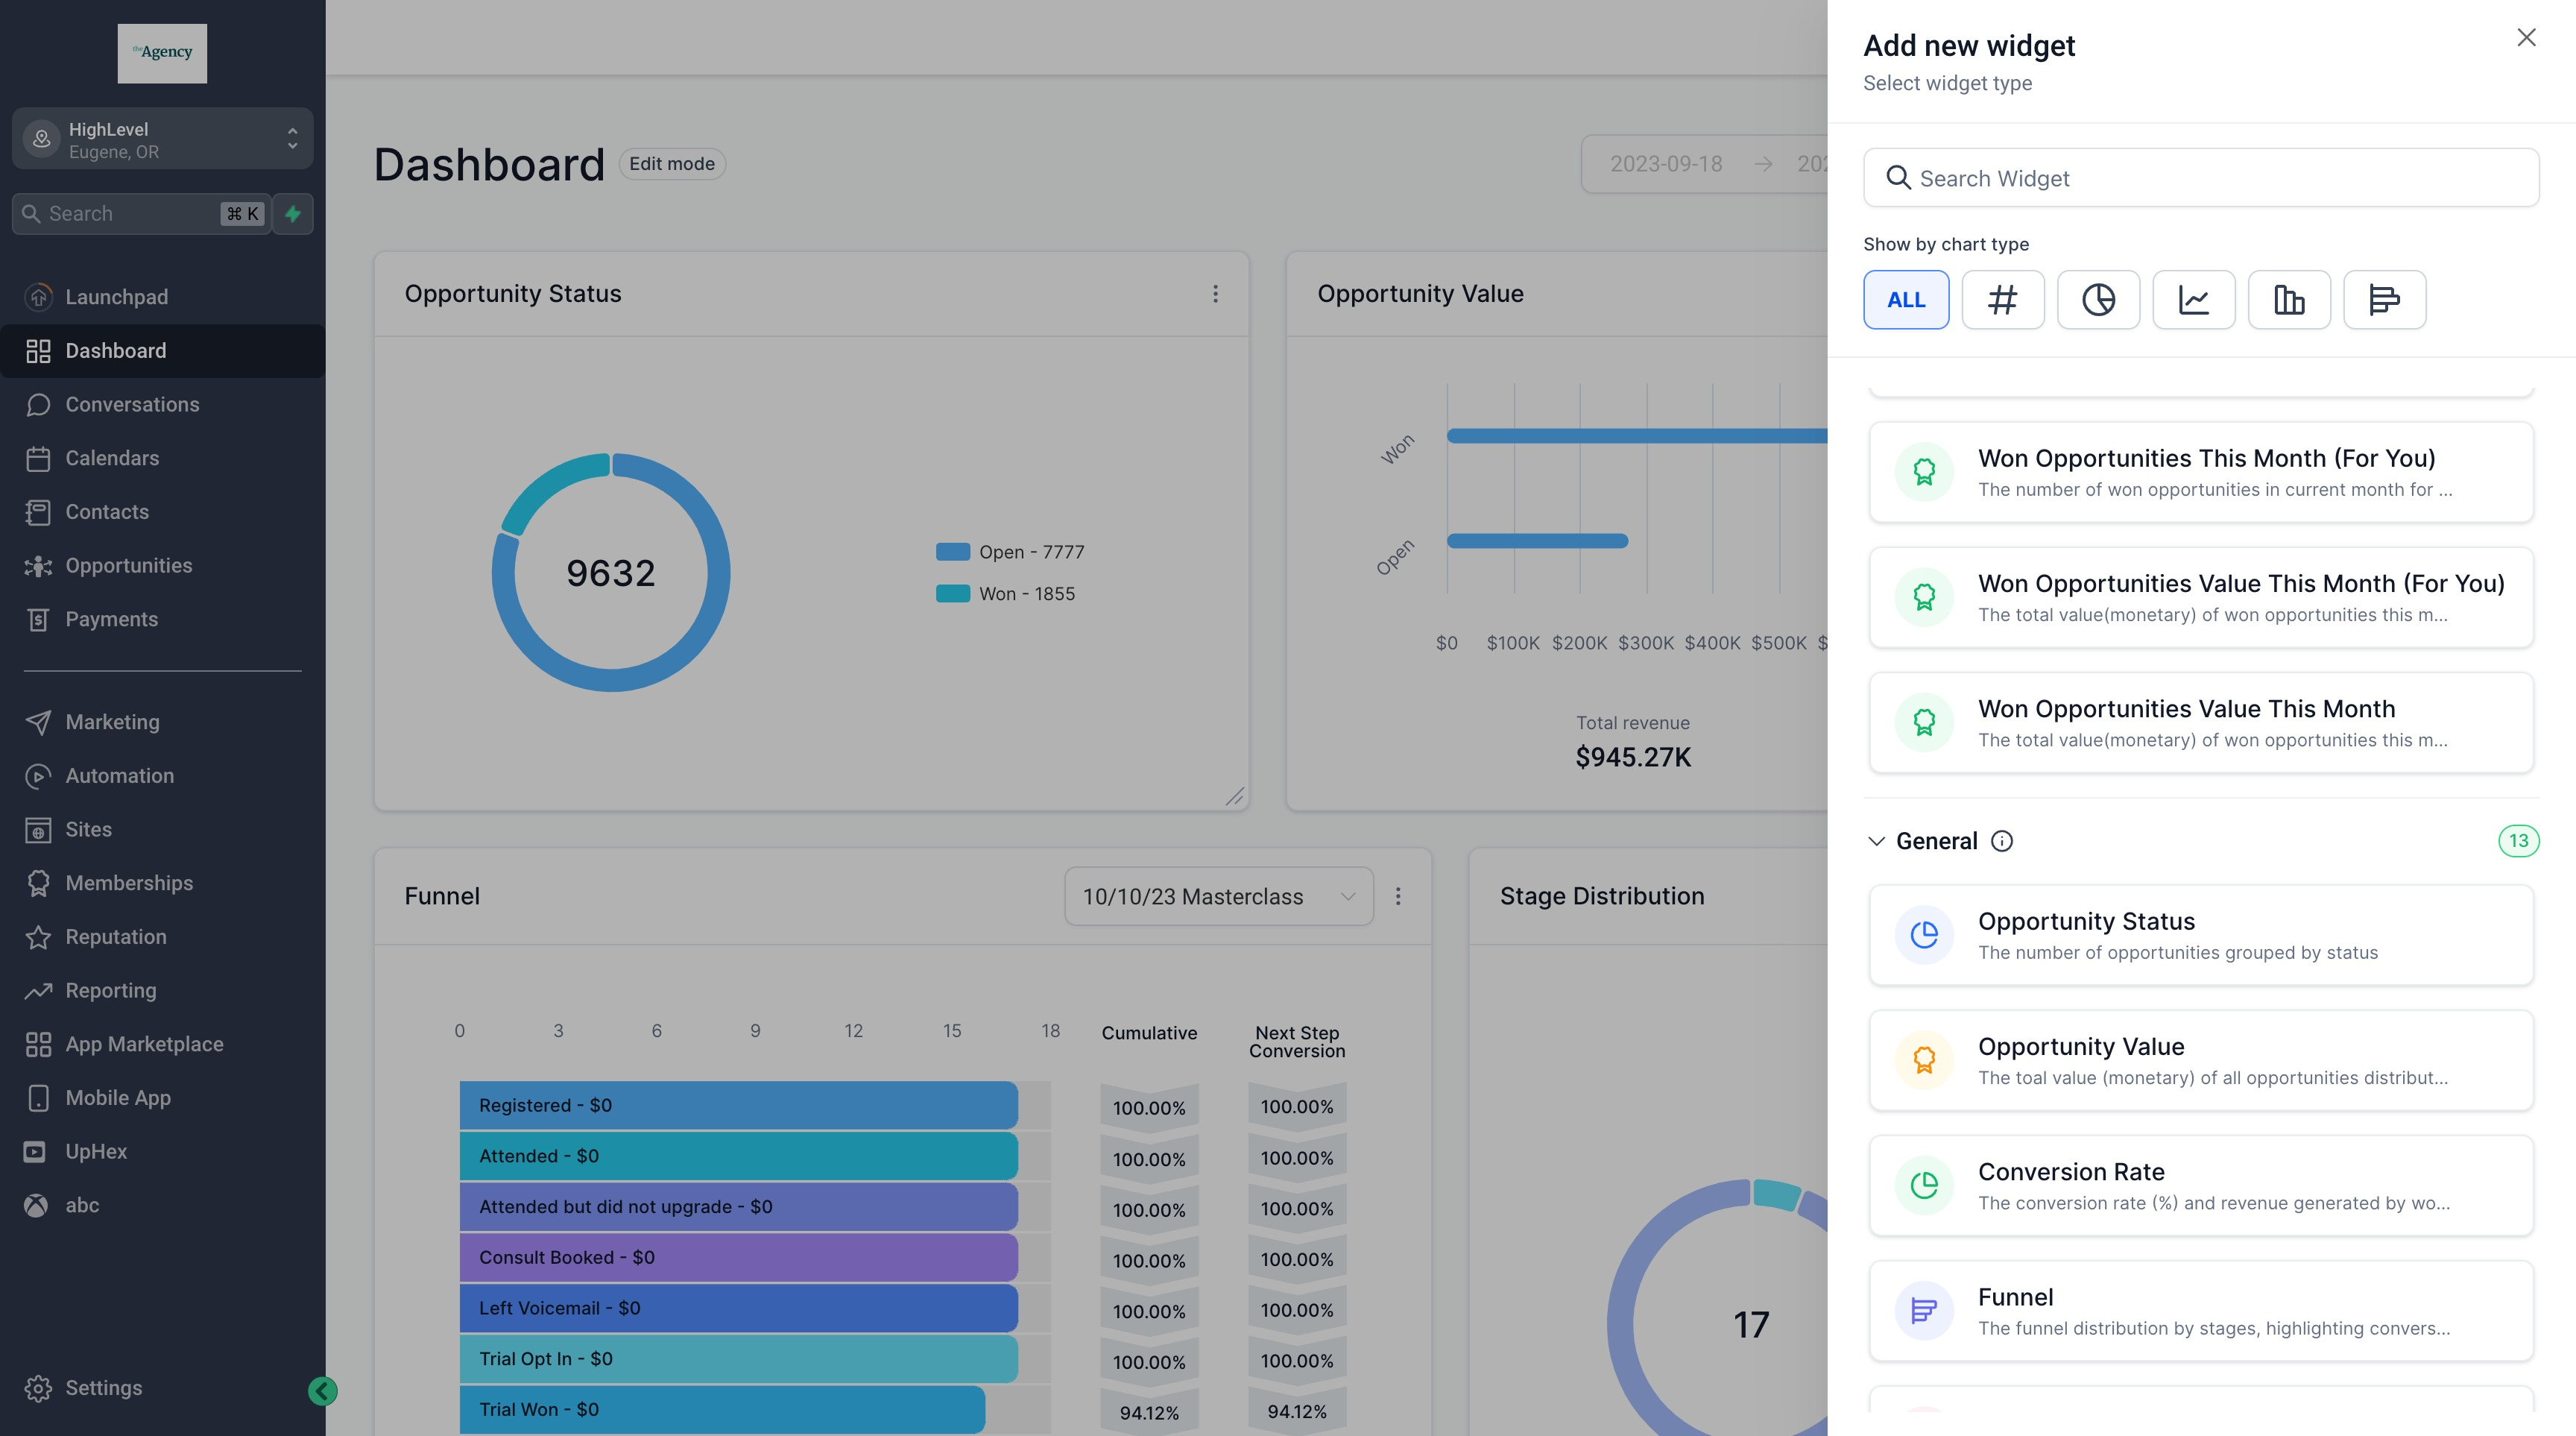Filter widgets by pie chart type
Viewport: 2576px width, 1436px height.
[x=2098, y=299]
